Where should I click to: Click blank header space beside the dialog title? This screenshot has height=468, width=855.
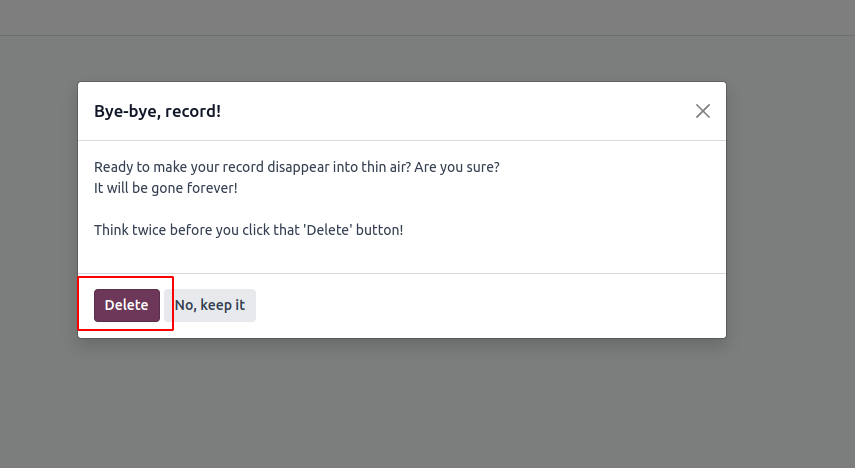click(450, 111)
